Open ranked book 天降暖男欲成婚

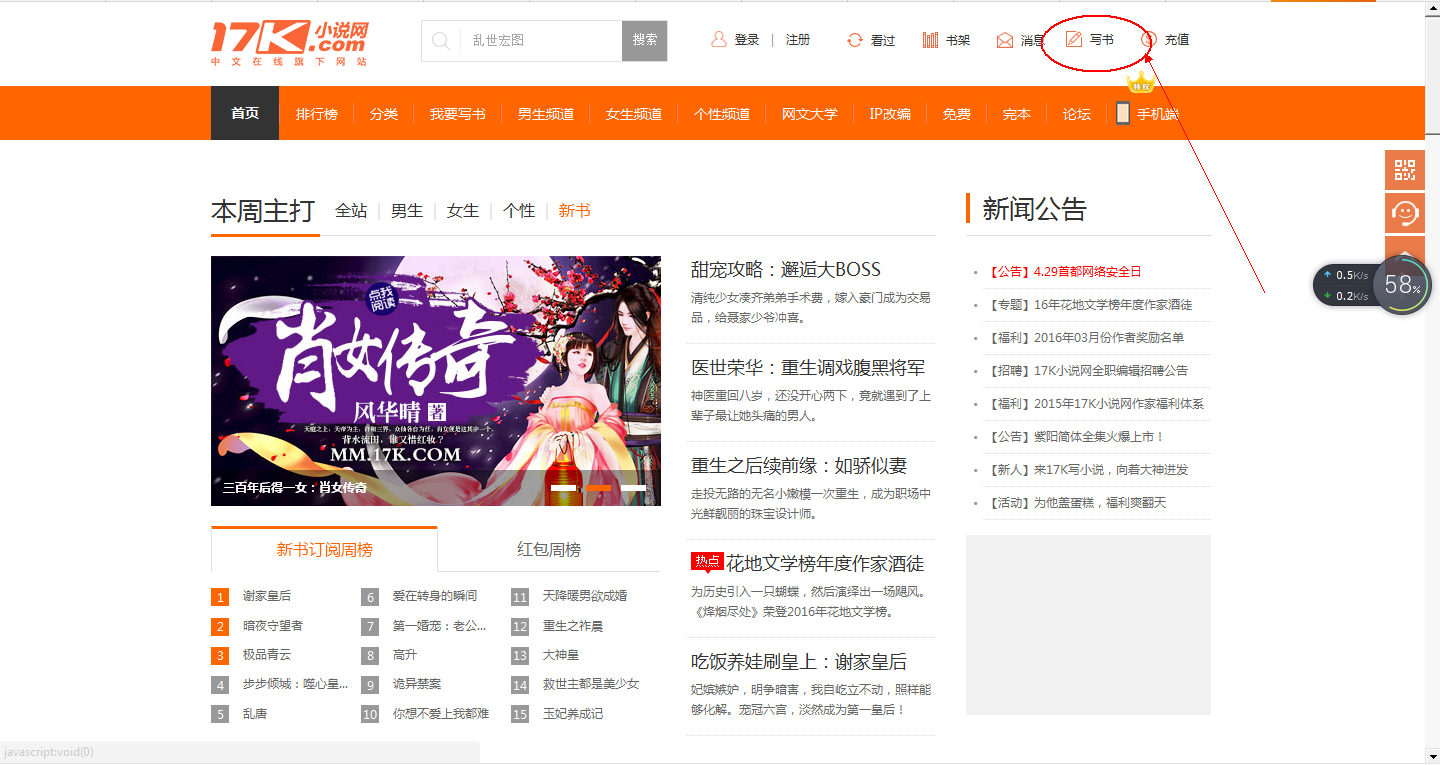click(585, 596)
